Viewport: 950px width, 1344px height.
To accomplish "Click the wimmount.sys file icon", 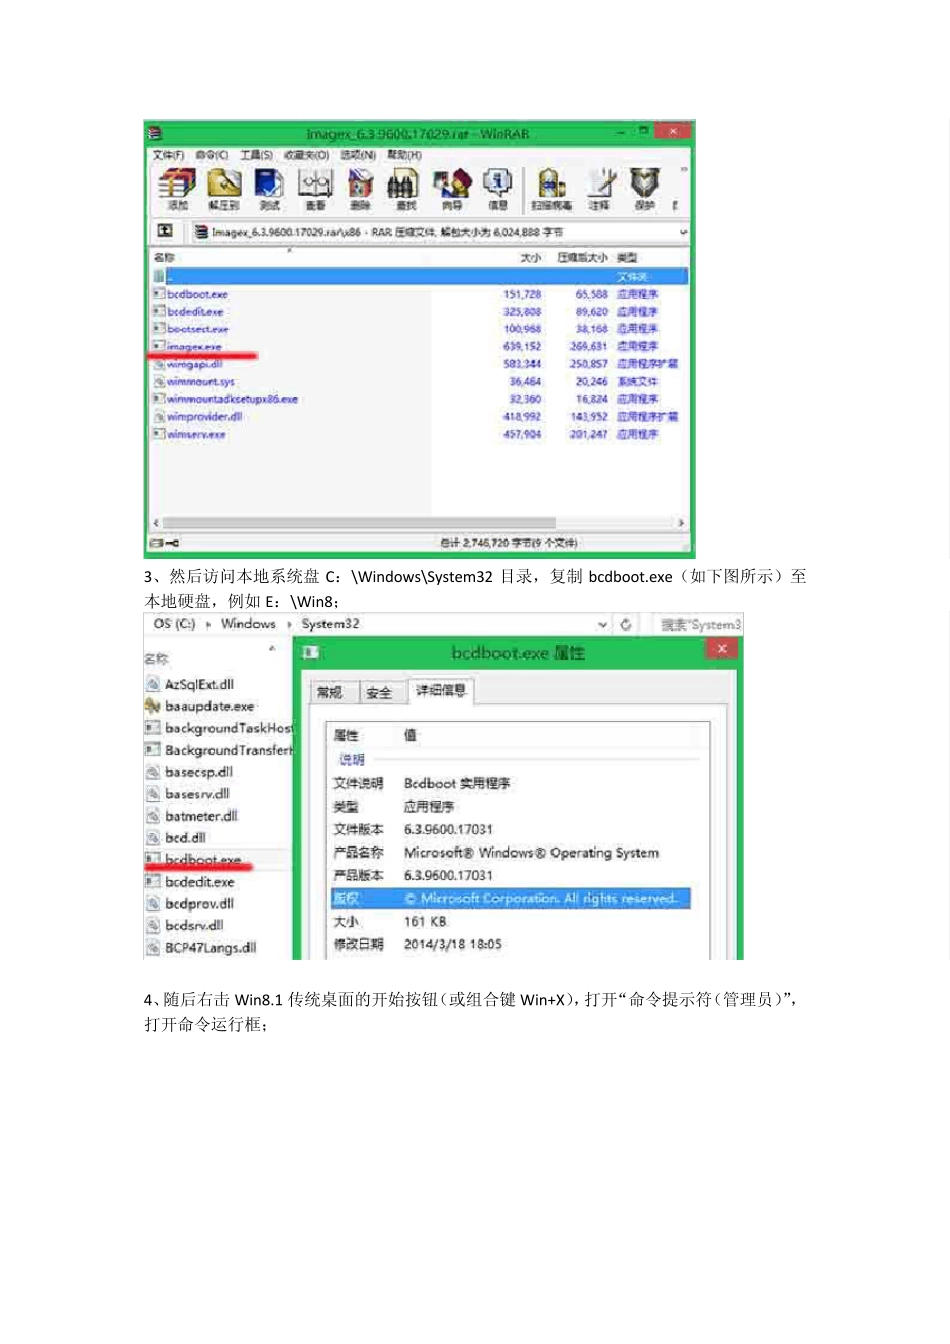I will pos(158,381).
